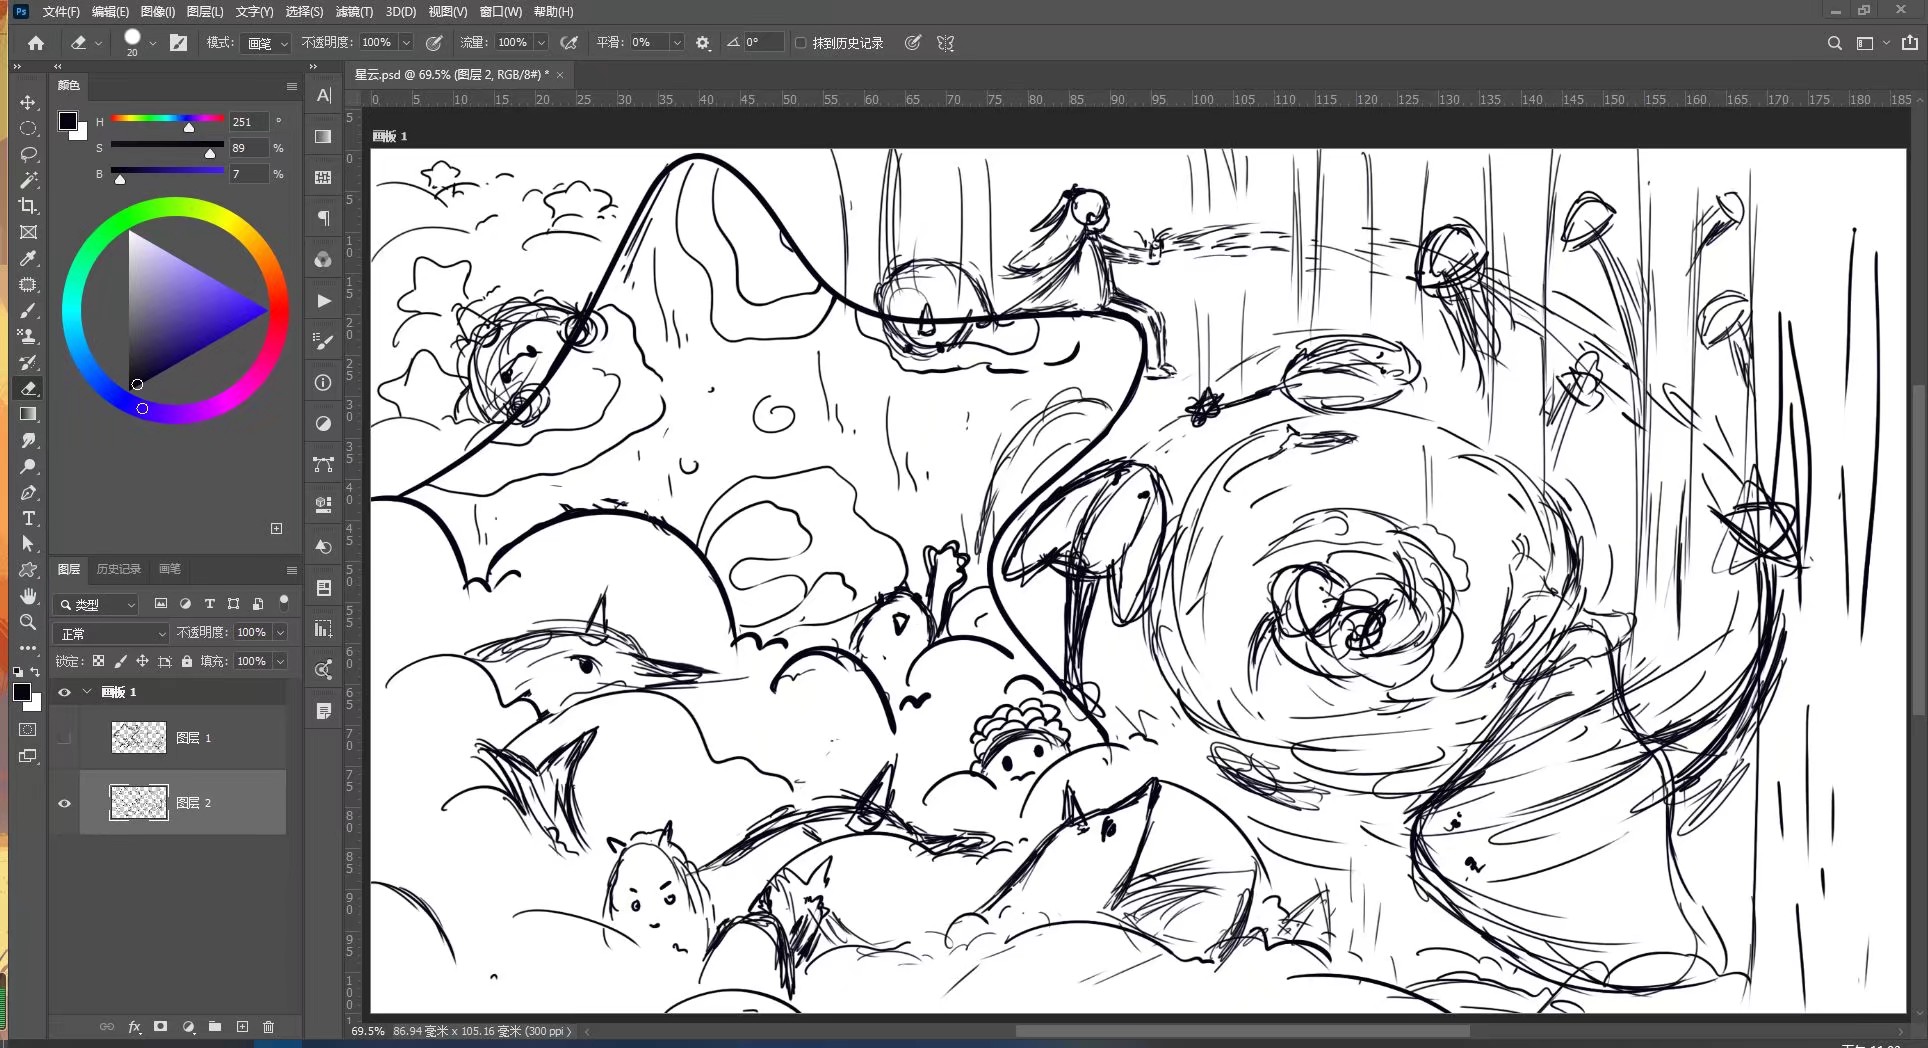Viewport: 1928px width, 1048px height.
Task: Open the 流量 100% dropdown arrow
Action: 541,43
